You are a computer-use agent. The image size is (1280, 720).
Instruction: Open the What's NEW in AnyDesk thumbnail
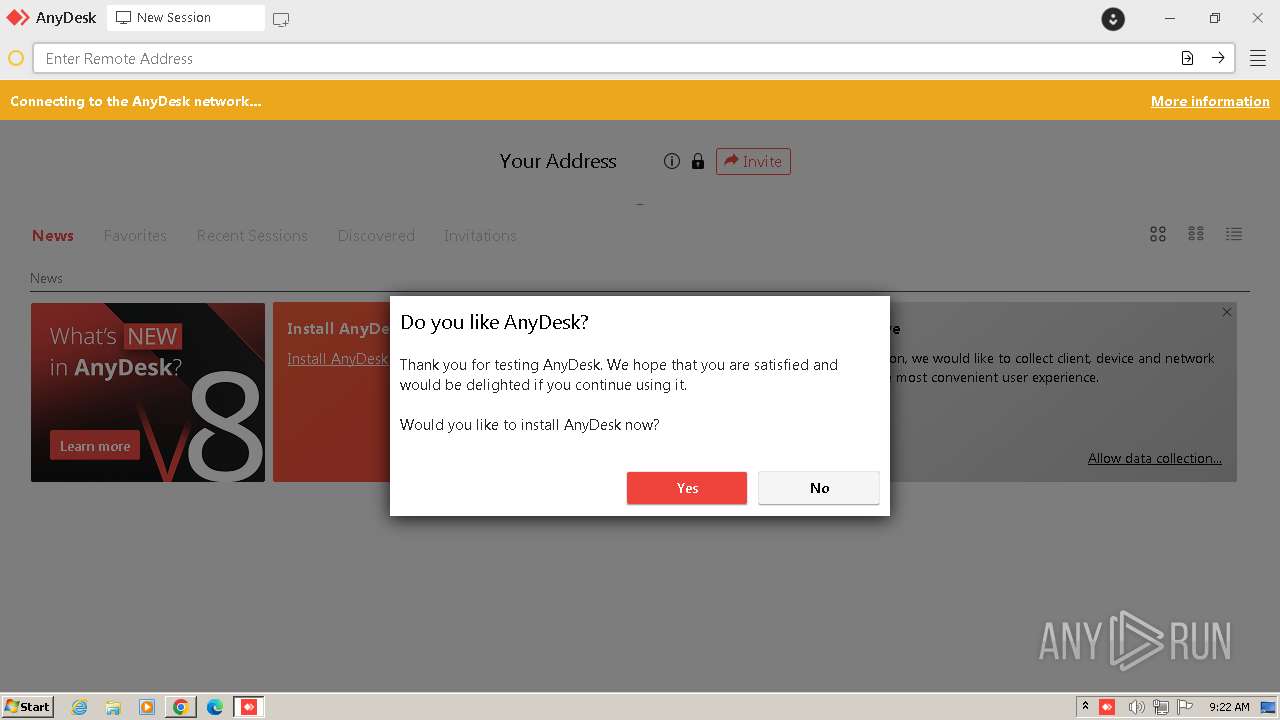pos(148,392)
